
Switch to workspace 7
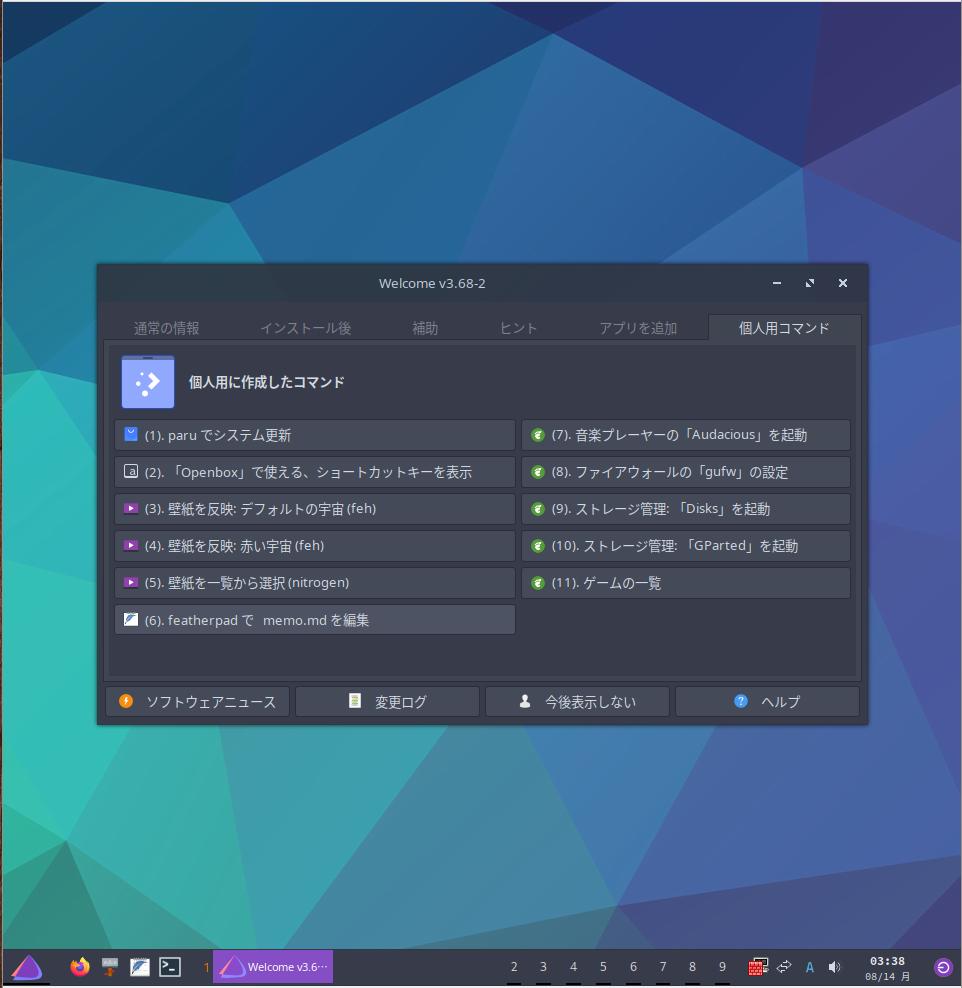click(663, 967)
